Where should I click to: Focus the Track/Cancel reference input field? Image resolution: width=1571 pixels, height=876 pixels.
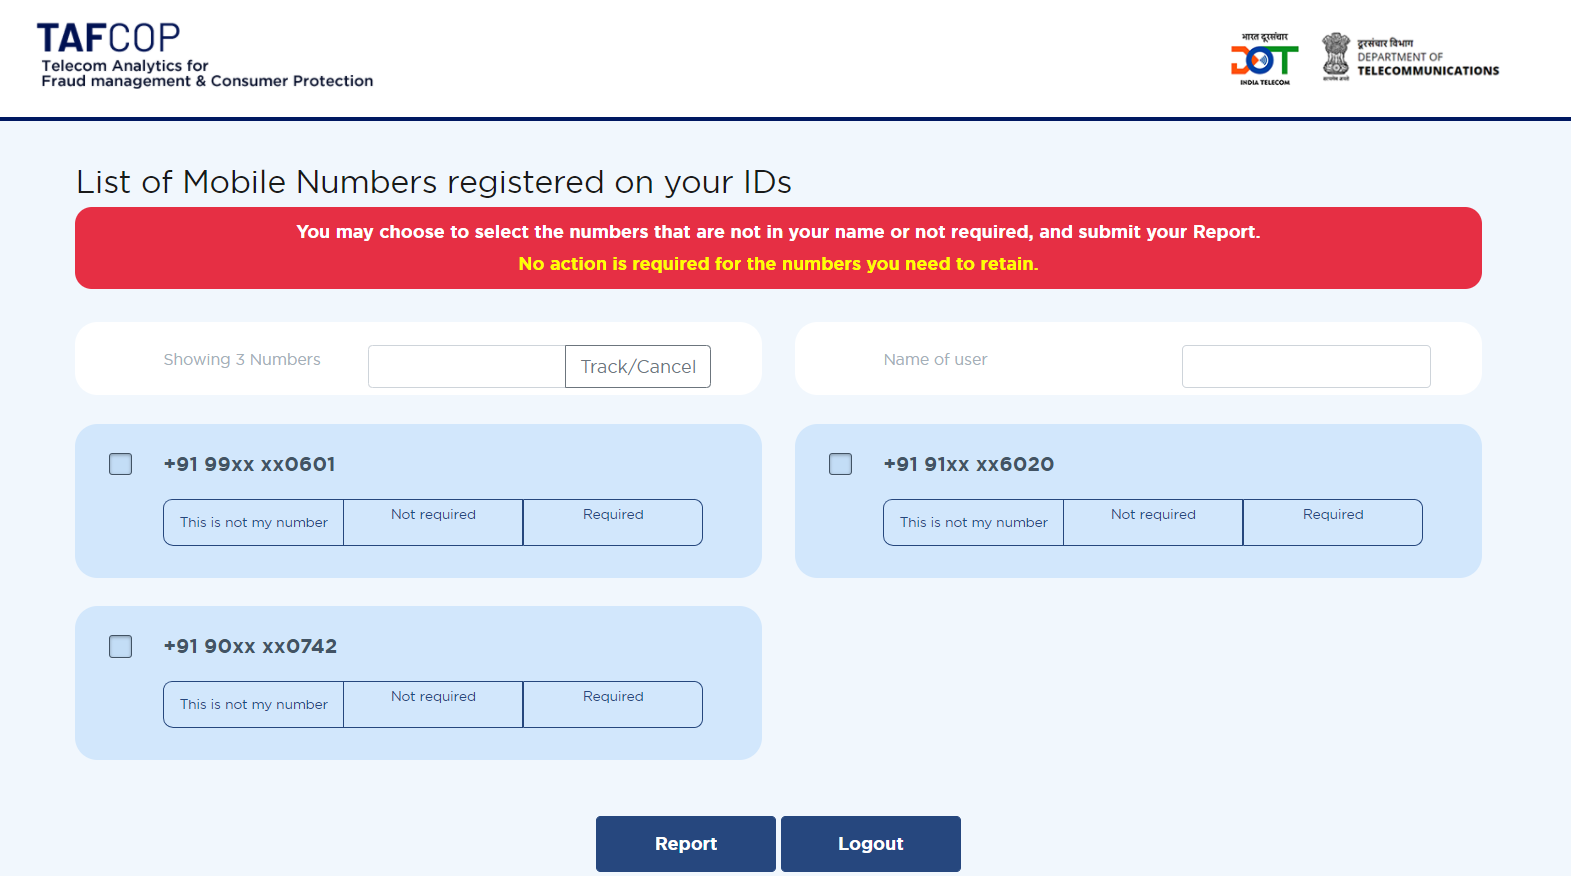tap(467, 366)
